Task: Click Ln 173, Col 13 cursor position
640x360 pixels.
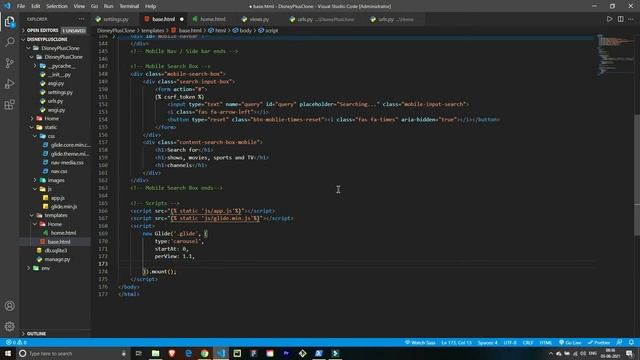Action: [x=456, y=342]
